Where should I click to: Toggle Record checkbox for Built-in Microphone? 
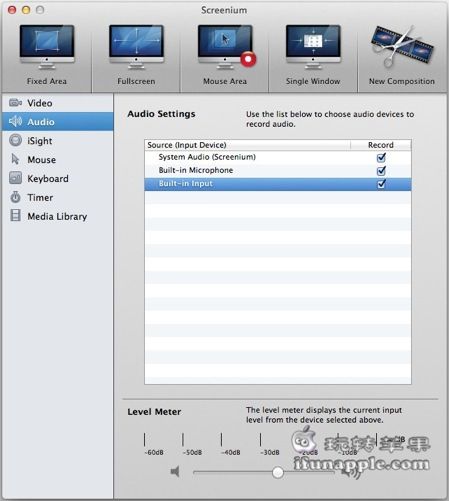tap(381, 171)
